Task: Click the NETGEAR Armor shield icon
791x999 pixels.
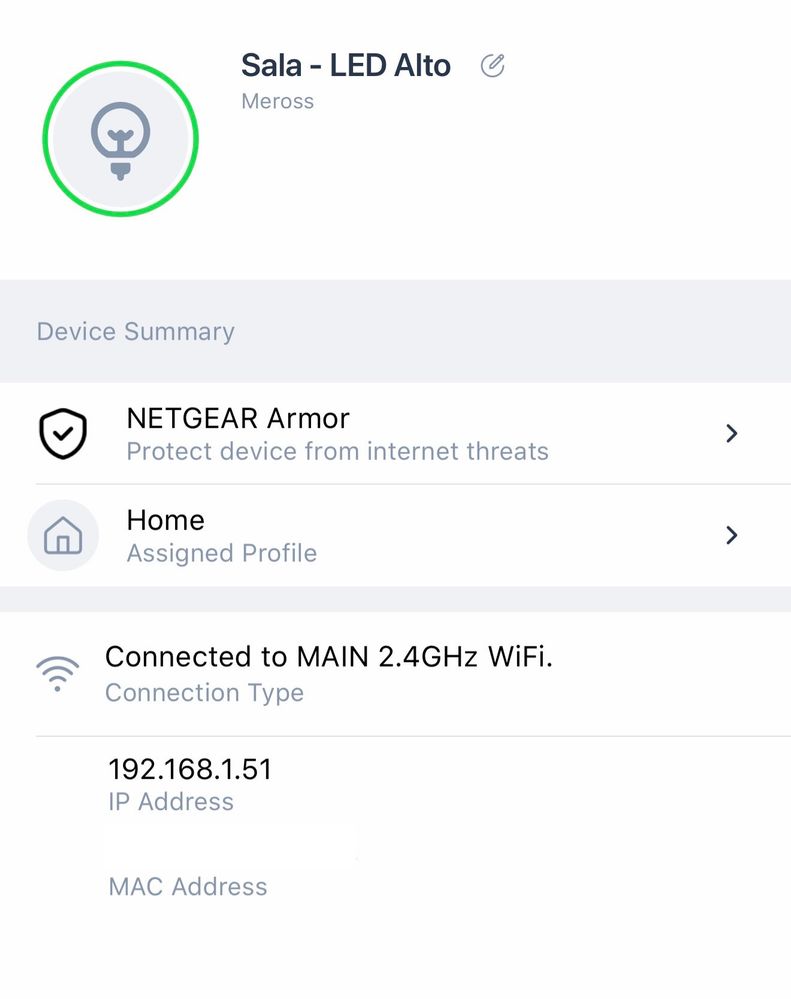Action: pyautogui.click(x=63, y=433)
